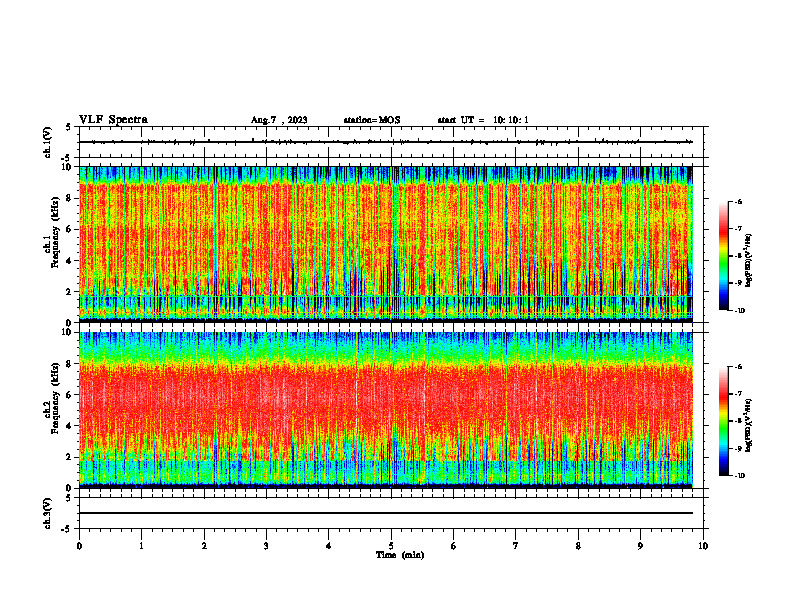Click the ch.2 spectrogram color scale bar
Image resolution: width=792 pixels, height=612 pixels.
724,421
